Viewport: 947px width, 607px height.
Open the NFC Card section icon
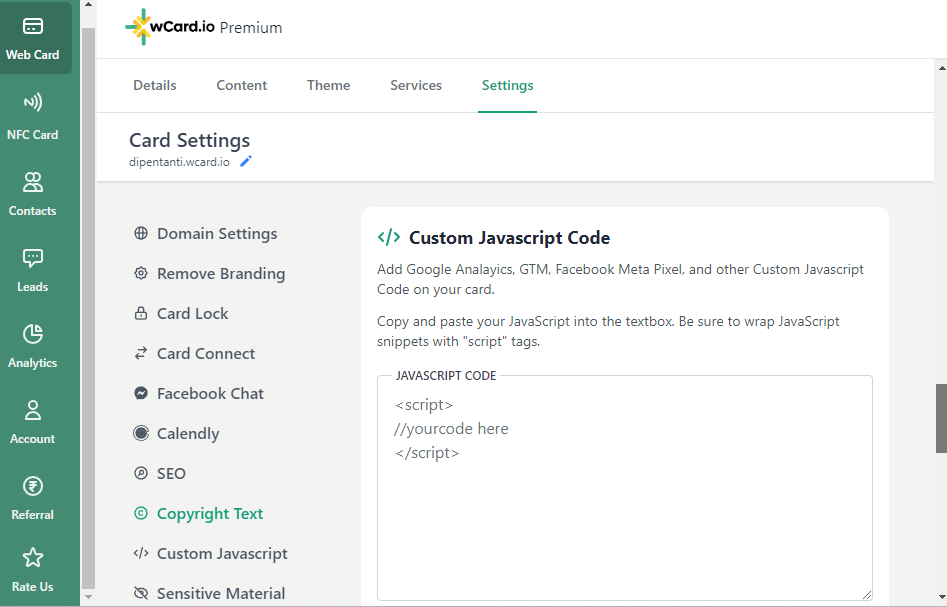point(33,102)
